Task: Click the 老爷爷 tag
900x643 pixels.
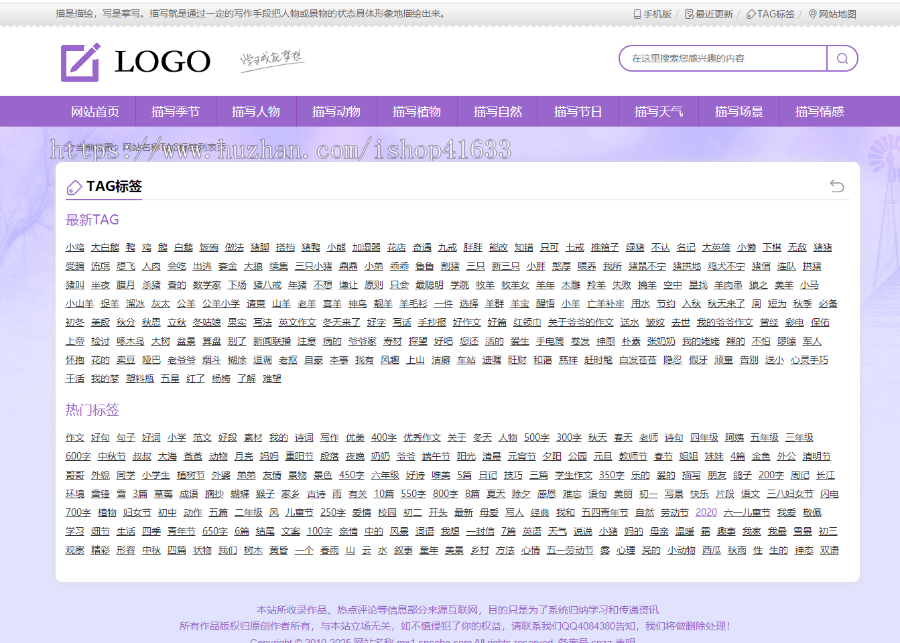Action: [181, 360]
